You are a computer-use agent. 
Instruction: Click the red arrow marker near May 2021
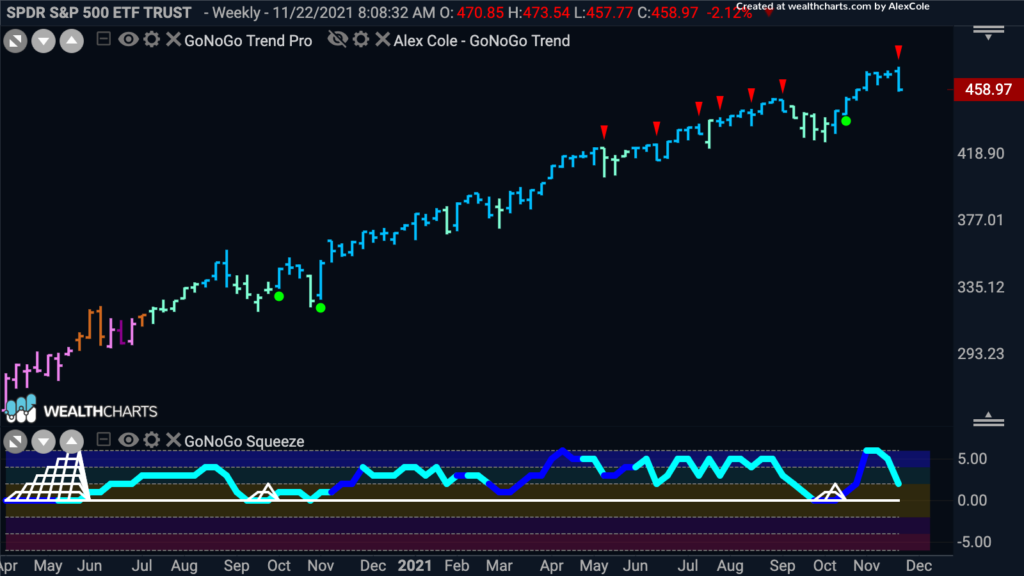point(604,132)
